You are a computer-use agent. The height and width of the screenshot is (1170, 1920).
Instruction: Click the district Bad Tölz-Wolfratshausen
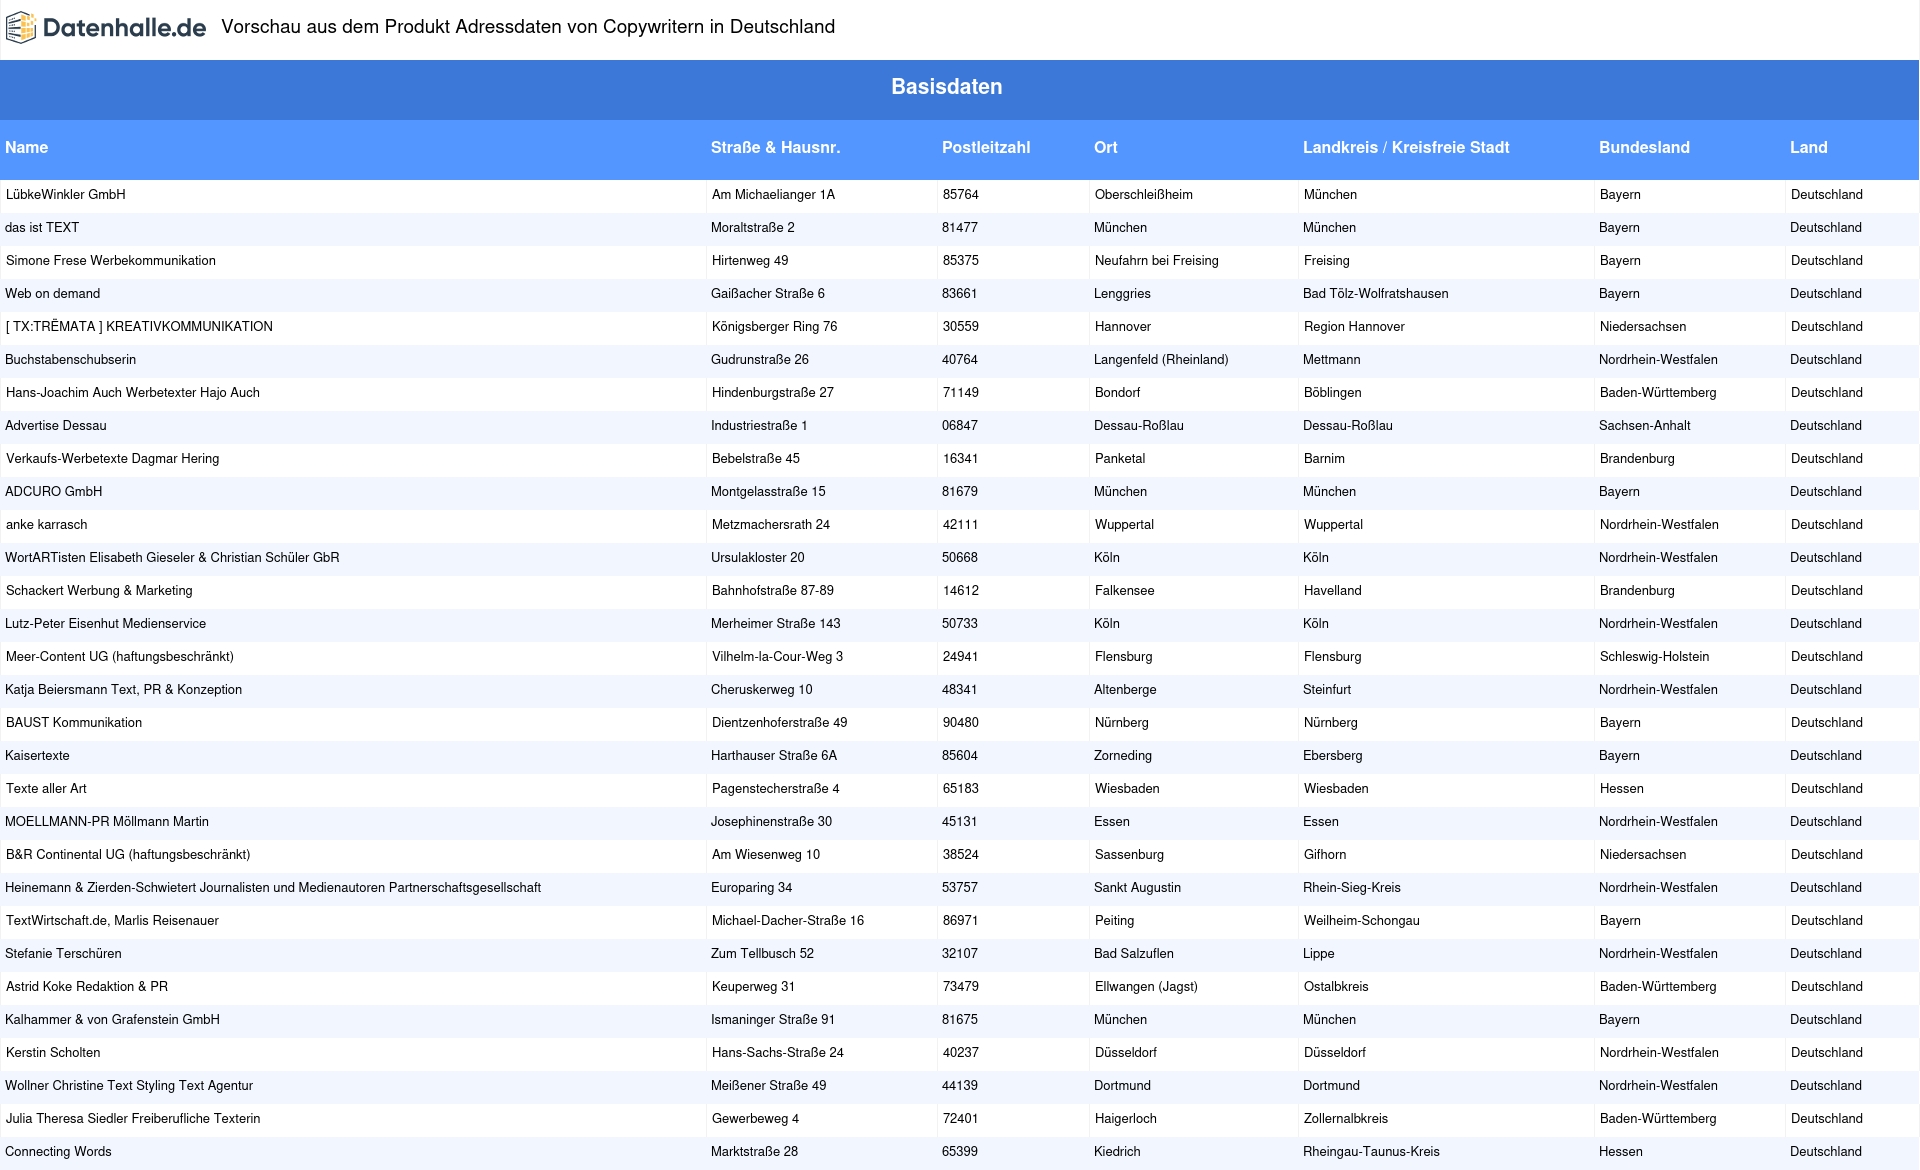pos(1376,294)
